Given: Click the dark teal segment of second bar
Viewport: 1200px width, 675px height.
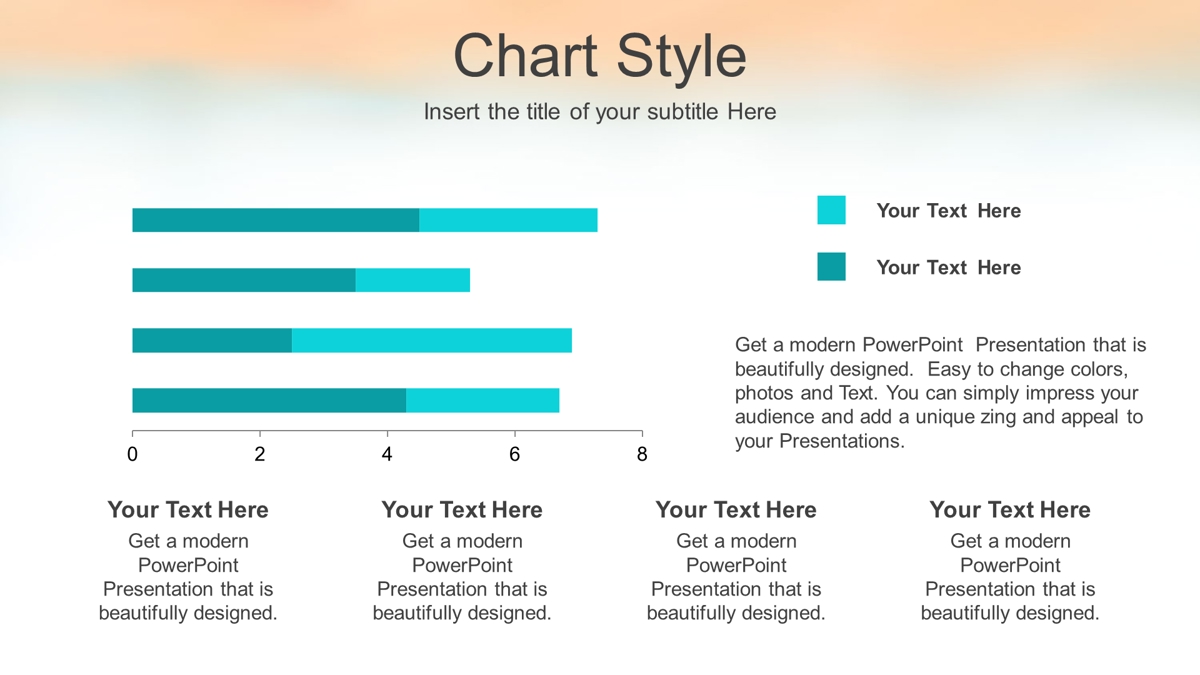Looking at the screenshot, I should (244, 280).
